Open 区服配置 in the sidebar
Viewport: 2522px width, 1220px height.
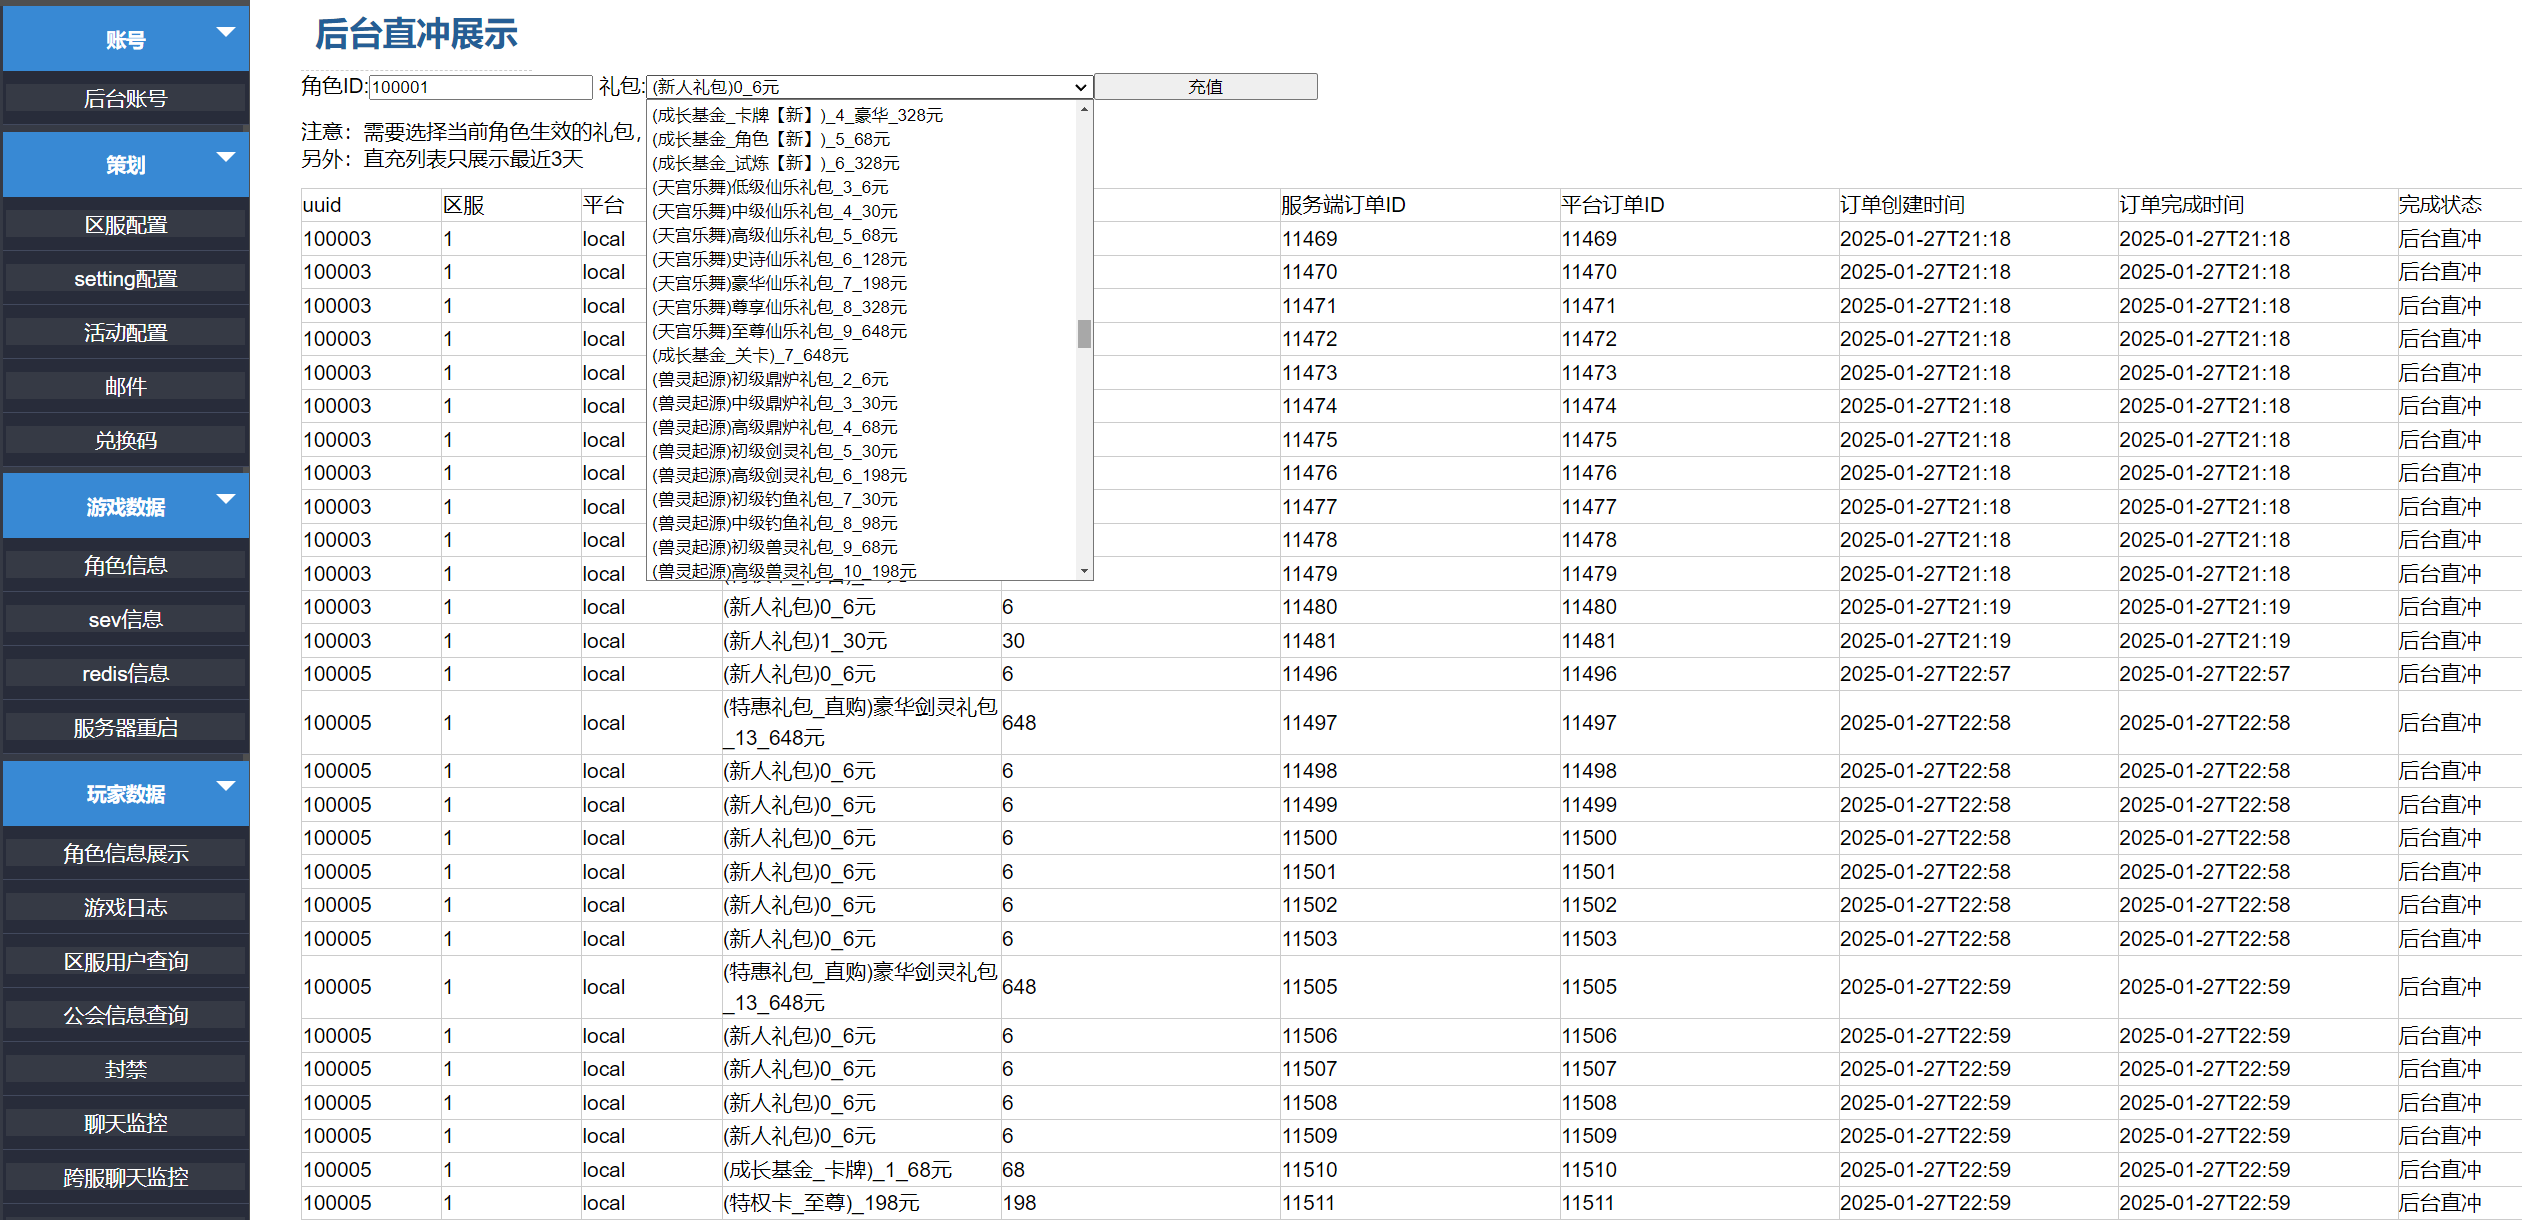pyautogui.click(x=125, y=225)
